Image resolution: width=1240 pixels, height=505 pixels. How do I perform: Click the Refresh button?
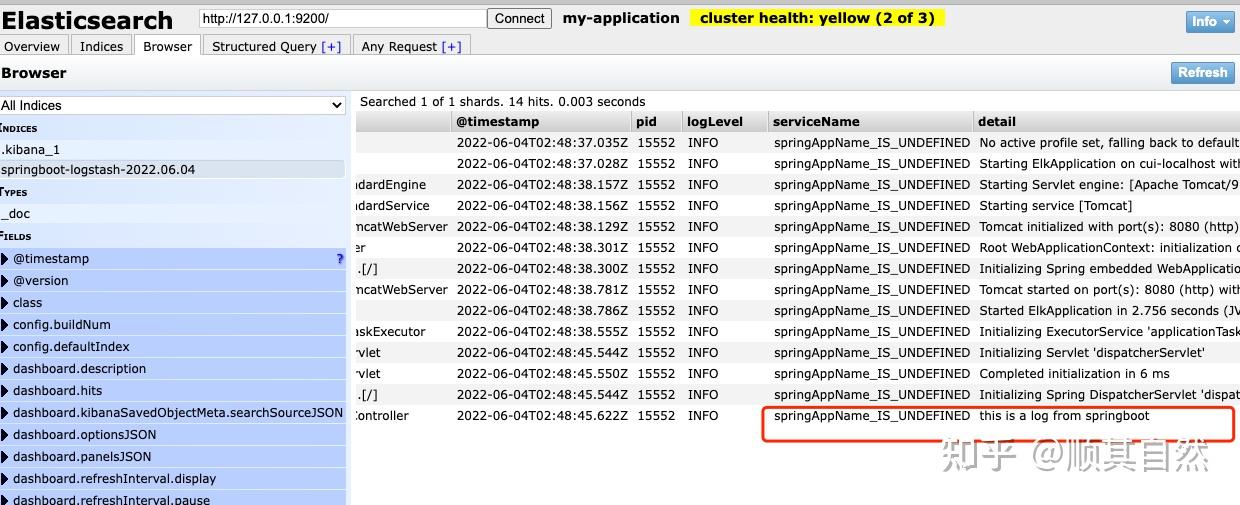[1202, 72]
